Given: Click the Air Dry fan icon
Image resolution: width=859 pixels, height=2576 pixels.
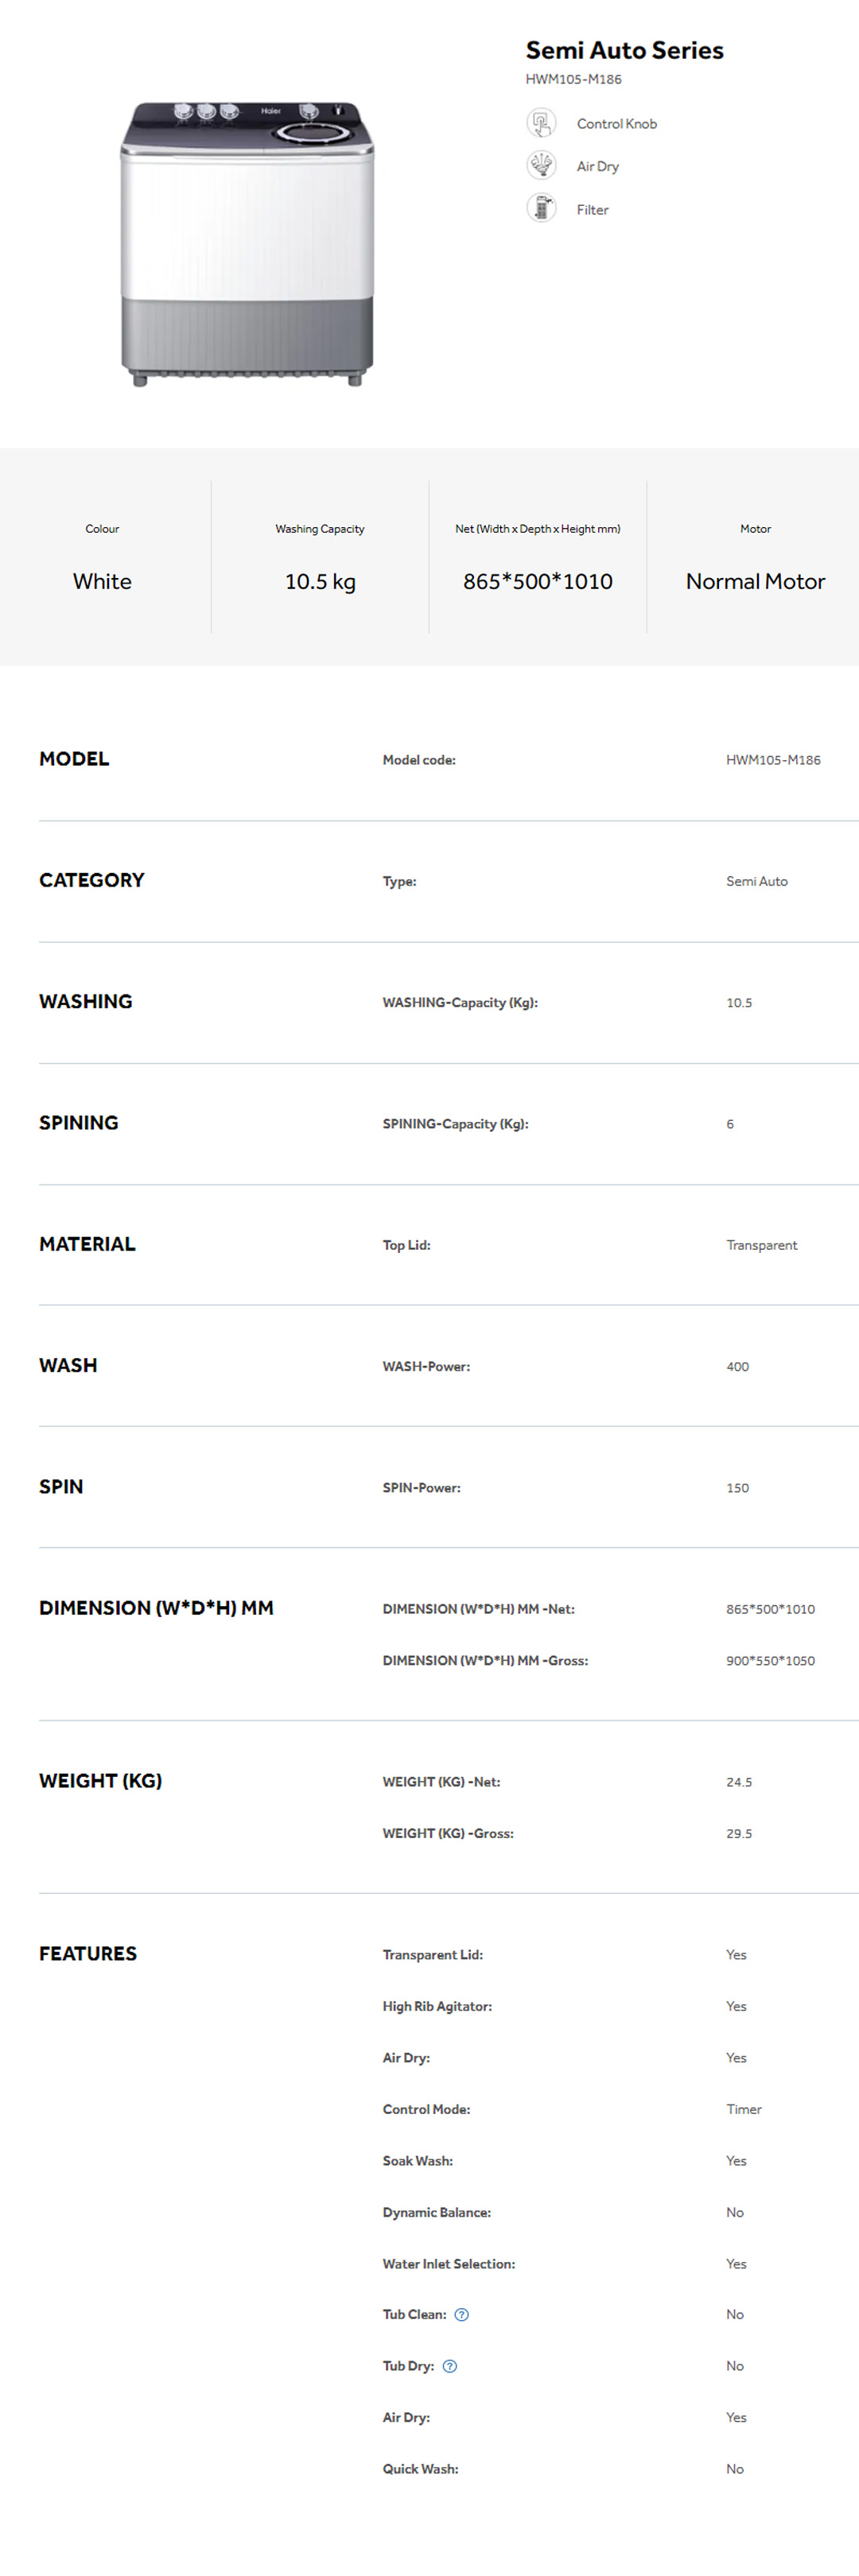Looking at the screenshot, I should tap(541, 165).
